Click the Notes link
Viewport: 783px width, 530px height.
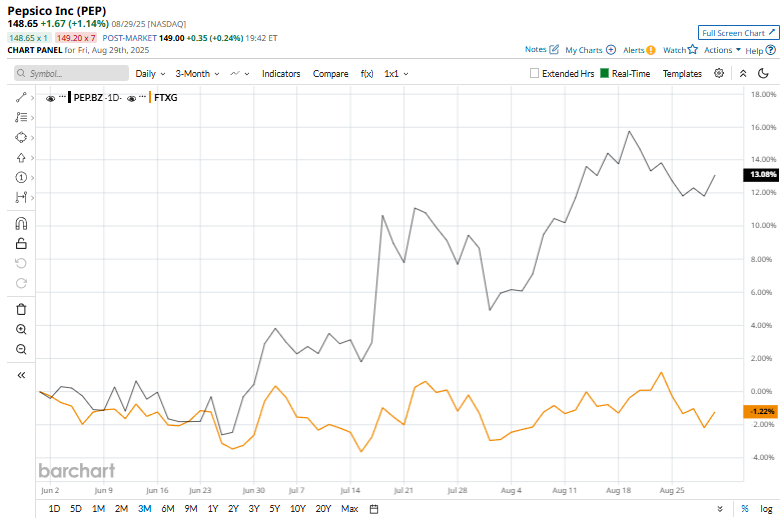coord(535,49)
